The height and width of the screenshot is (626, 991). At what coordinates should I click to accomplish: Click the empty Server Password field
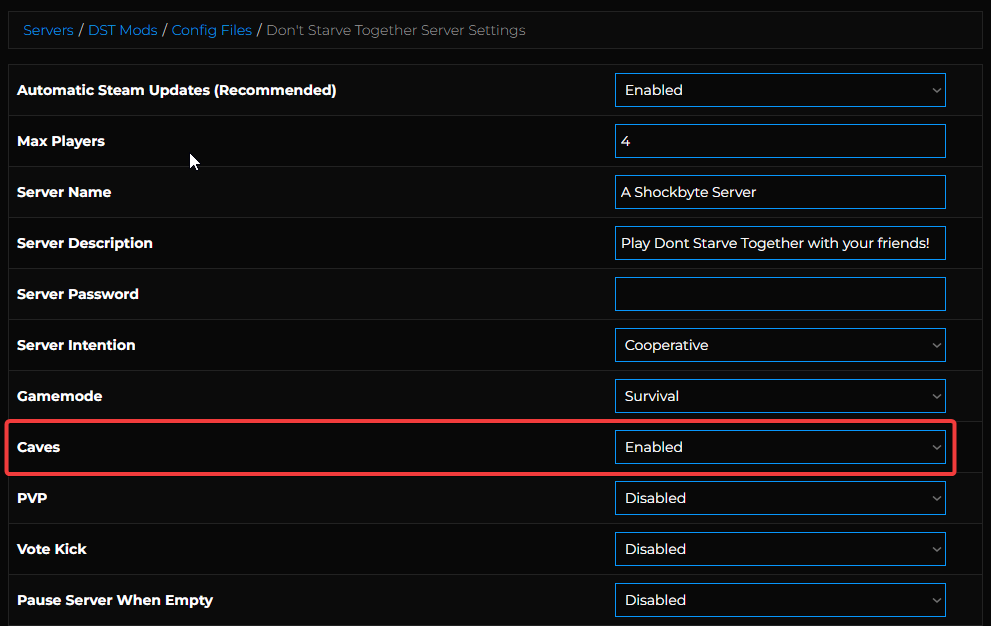780,293
